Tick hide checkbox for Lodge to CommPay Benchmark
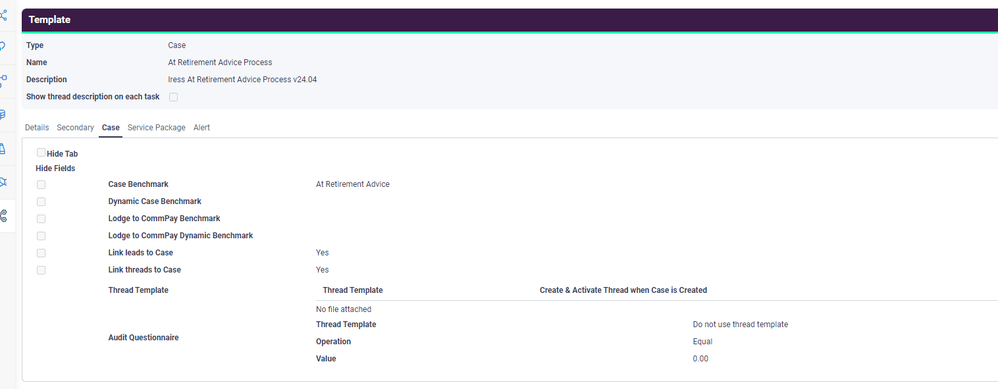Viewport: 998px width, 389px height. click(x=41, y=219)
